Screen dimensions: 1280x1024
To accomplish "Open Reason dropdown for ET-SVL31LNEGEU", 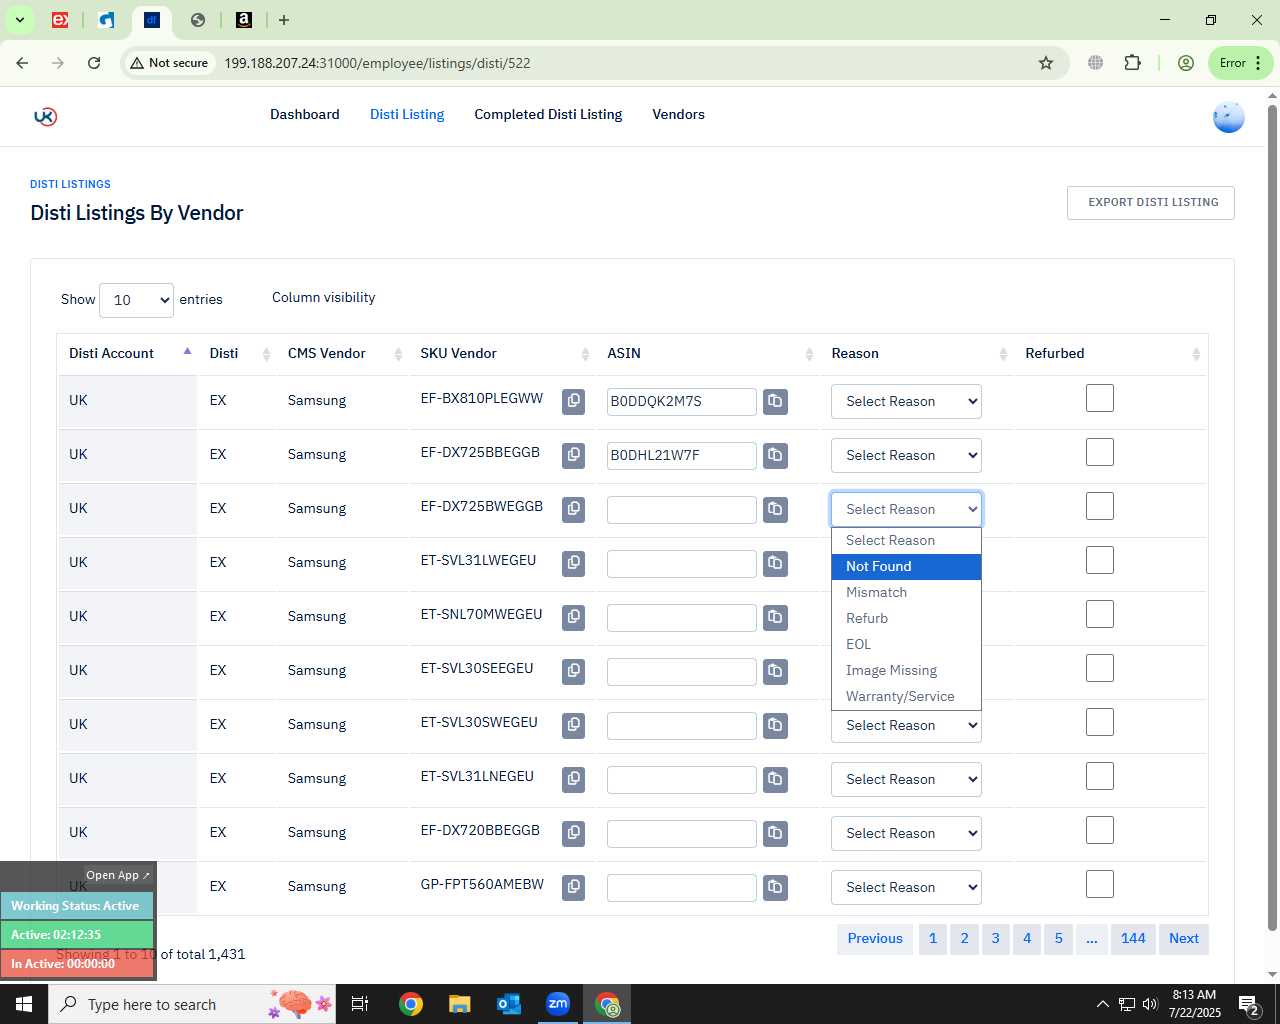I will click(x=906, y=779).
